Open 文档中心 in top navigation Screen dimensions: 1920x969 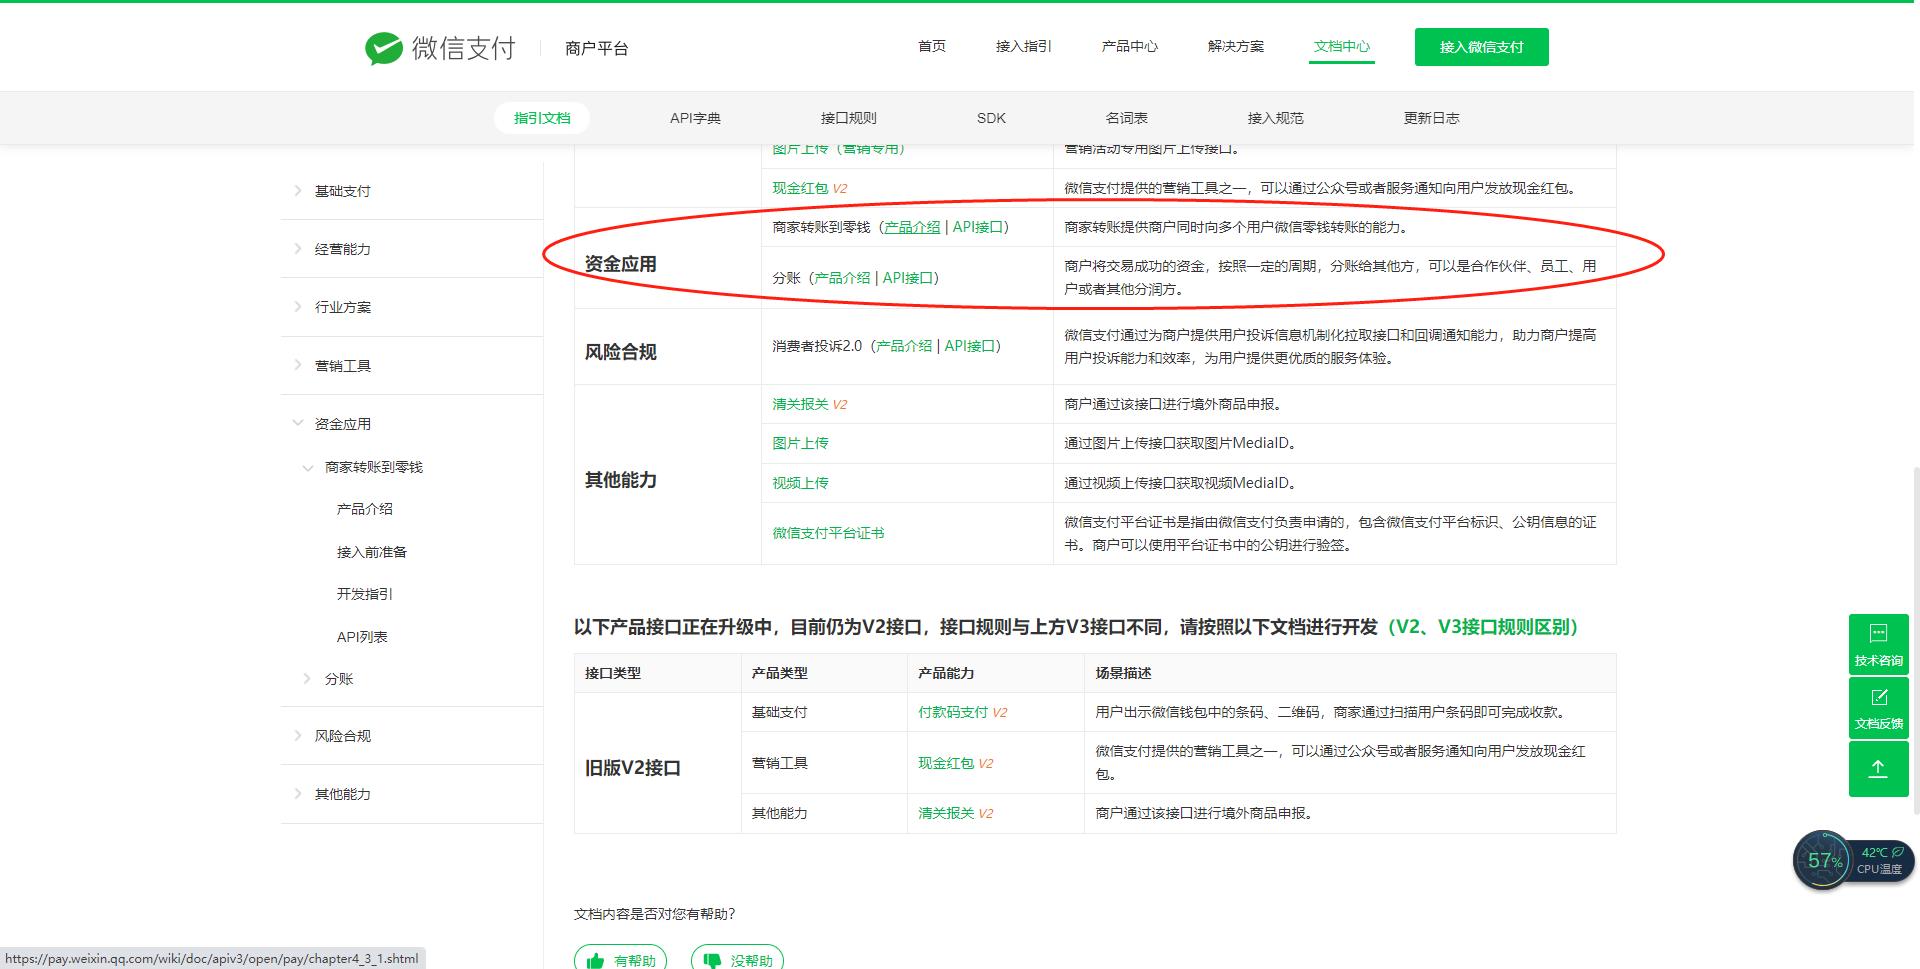[x=1342, y=46]
